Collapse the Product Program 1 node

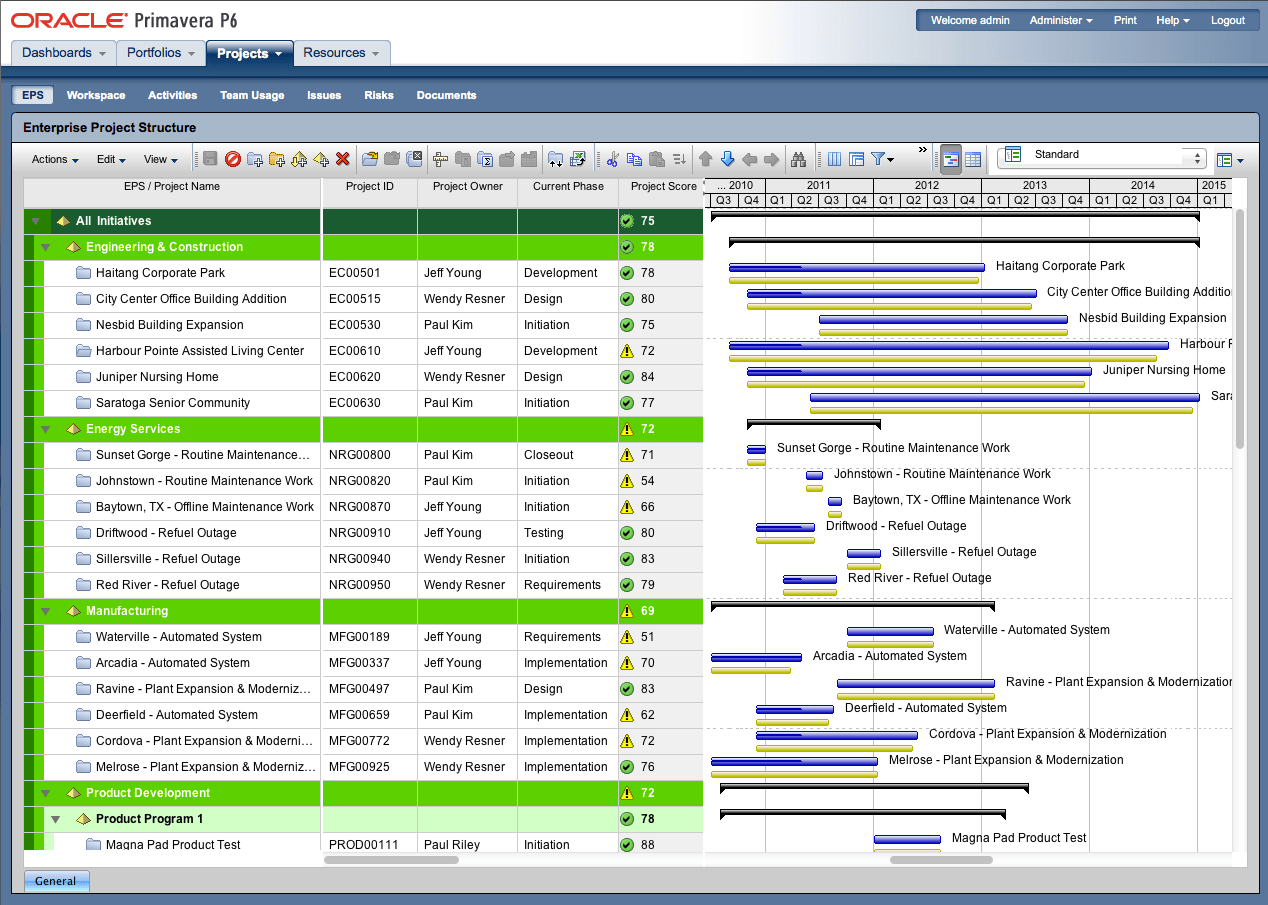pyautogui.click(x=56, y=819)
